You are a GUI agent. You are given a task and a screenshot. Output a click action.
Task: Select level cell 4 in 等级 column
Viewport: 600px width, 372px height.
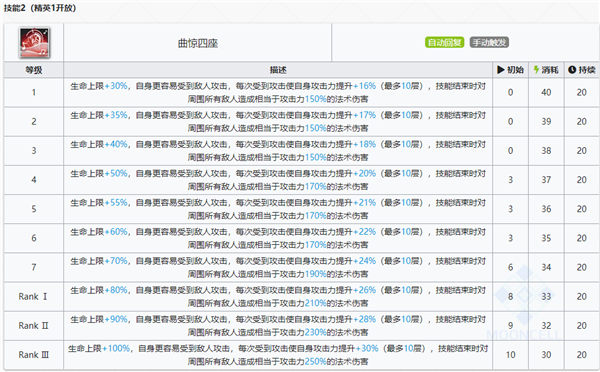[x=34, y=179]
